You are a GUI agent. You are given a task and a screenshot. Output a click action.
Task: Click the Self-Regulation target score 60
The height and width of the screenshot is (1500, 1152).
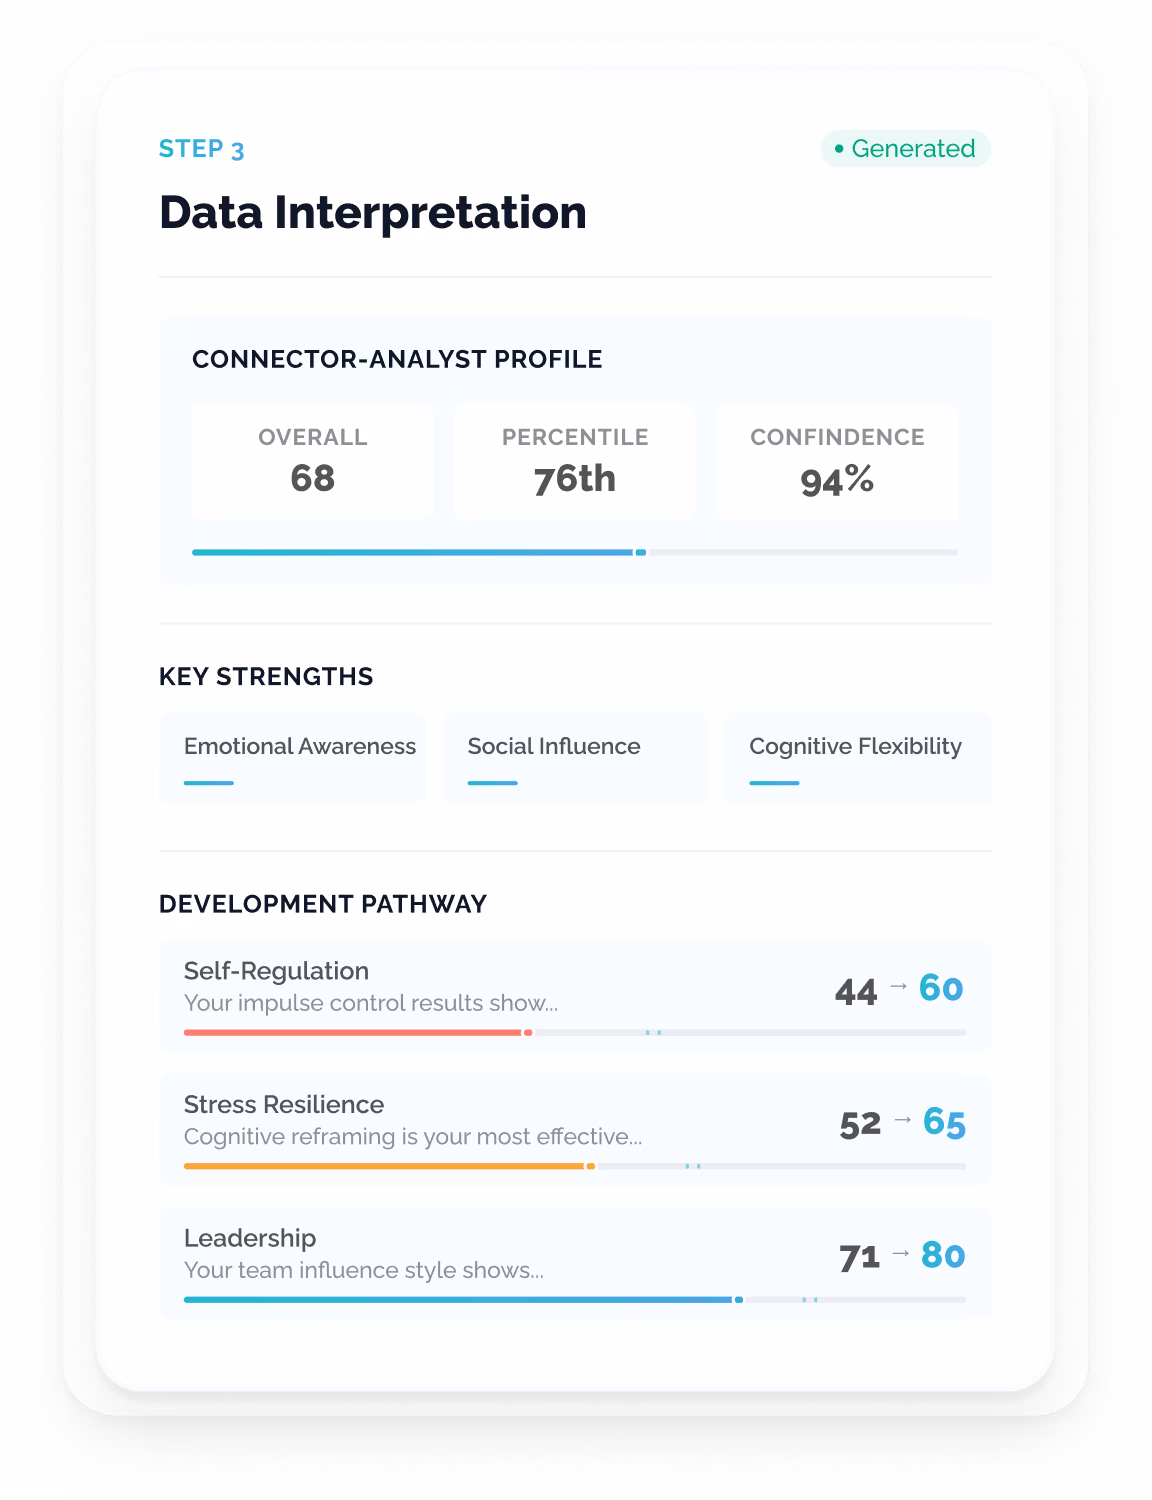(x=941, y=988)
